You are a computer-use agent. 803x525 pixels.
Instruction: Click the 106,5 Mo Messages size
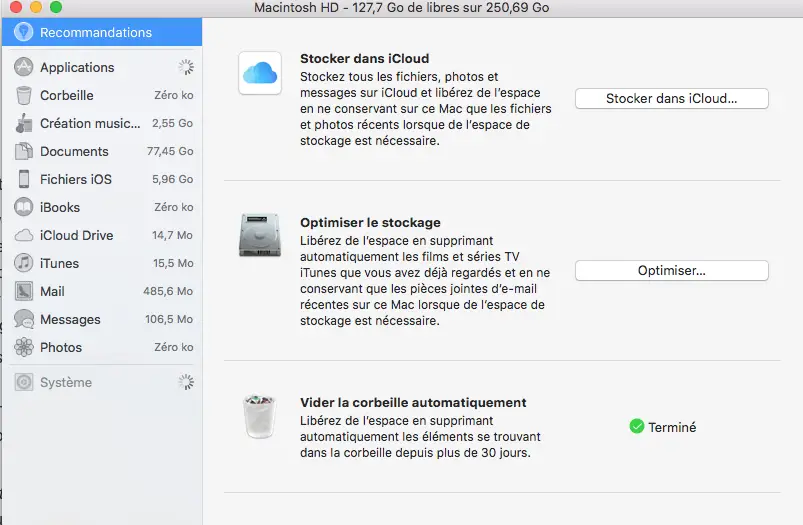pyautogui.click(x=169, y=319)
